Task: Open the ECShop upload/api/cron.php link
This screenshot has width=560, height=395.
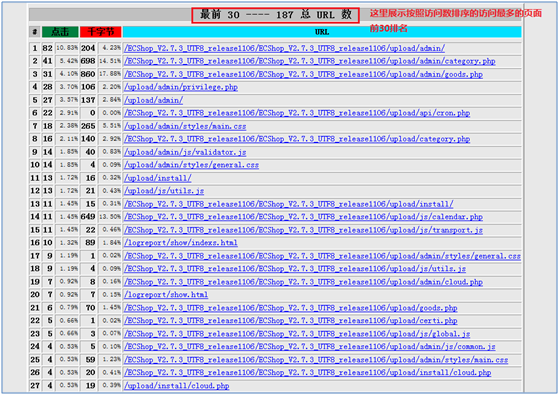Action: [x=297, y=113]
